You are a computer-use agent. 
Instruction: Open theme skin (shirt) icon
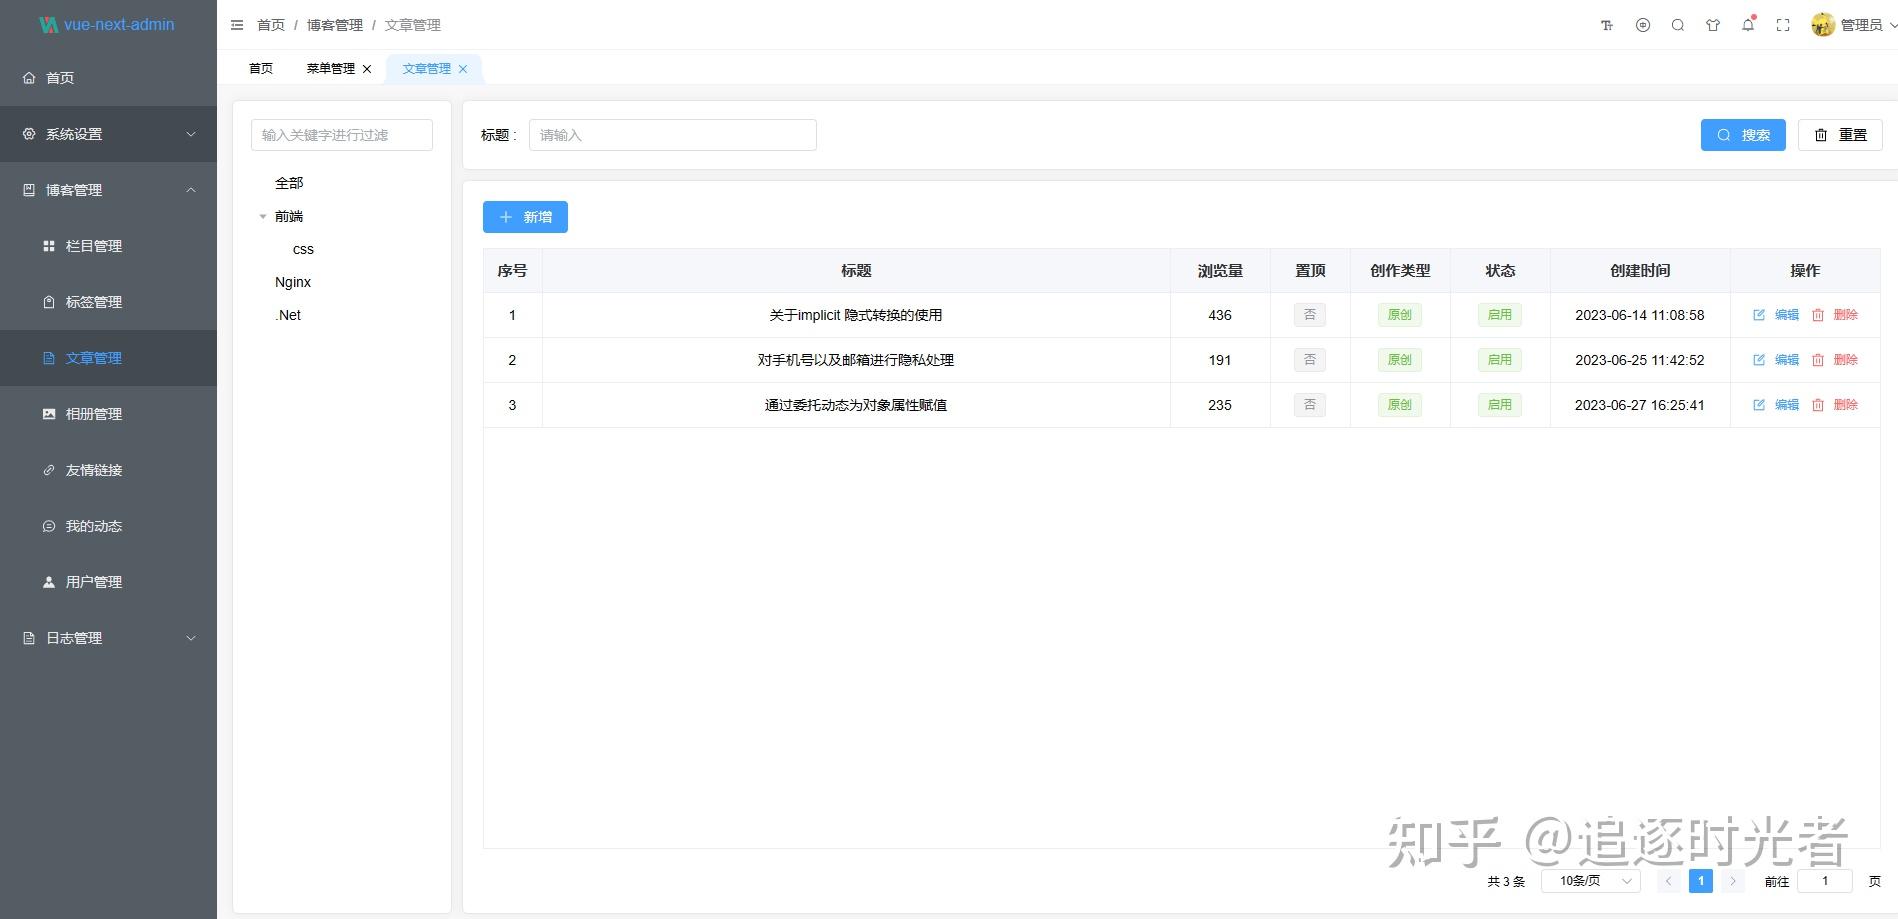click(1712, 24)
